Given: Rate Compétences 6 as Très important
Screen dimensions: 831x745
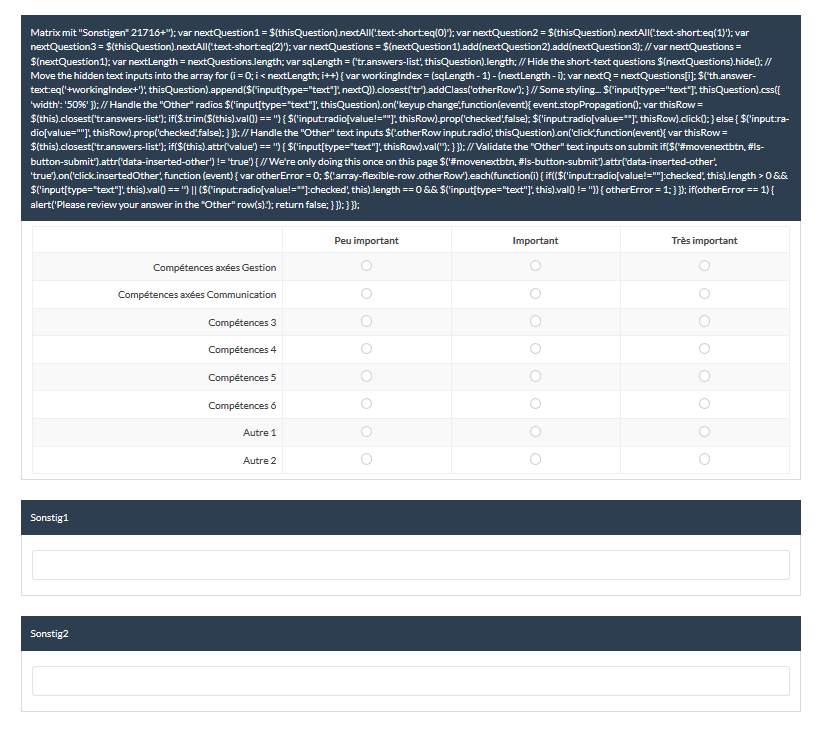Looking at the screenshot, I should [704, 404].
